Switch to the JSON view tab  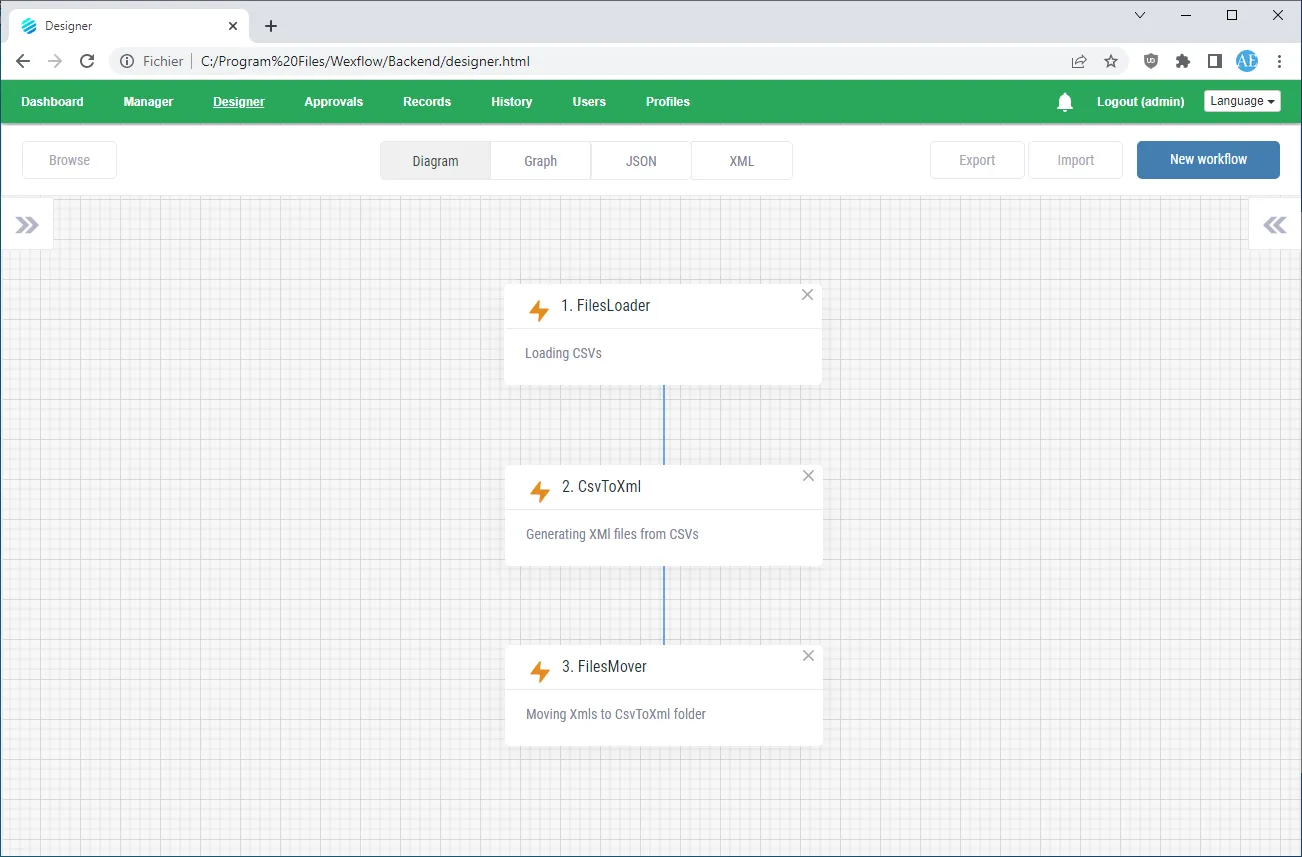pyautogui.click(x=641, y=161)
